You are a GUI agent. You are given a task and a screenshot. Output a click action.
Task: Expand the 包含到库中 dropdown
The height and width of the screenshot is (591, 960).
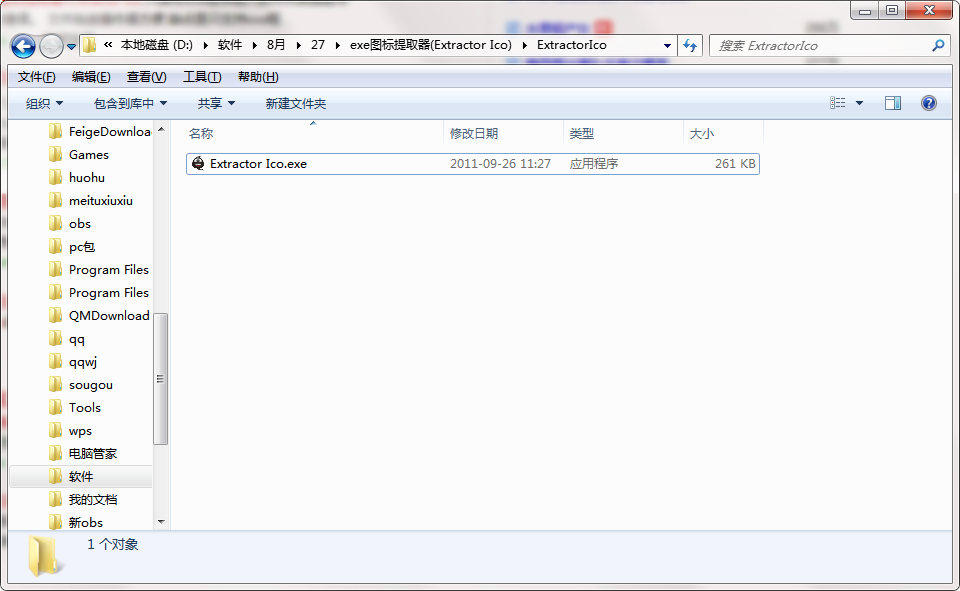(130, 104)
